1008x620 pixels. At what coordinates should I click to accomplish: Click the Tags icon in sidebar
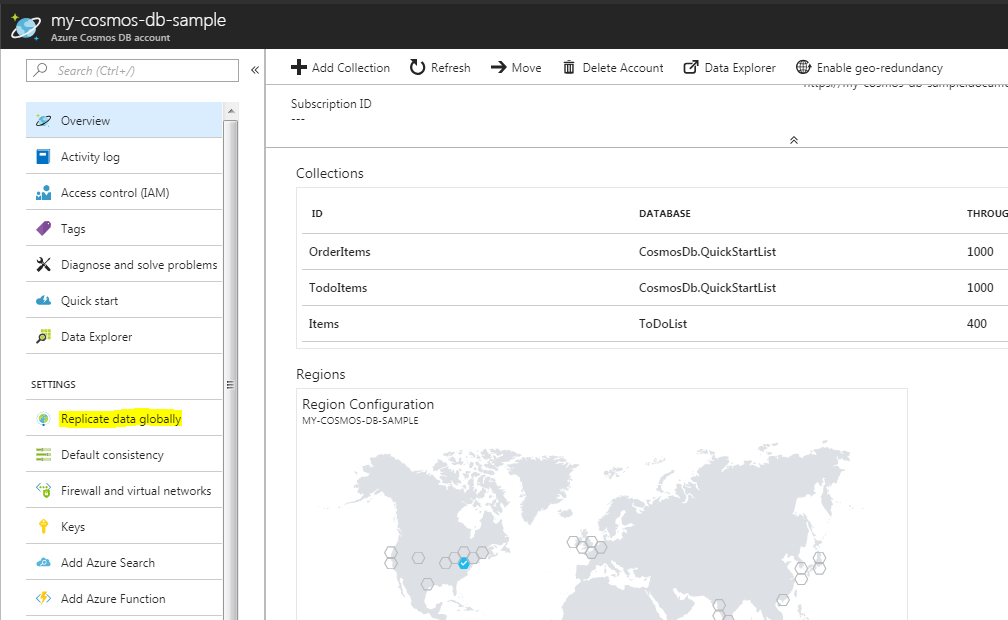[x=43, y=229]
